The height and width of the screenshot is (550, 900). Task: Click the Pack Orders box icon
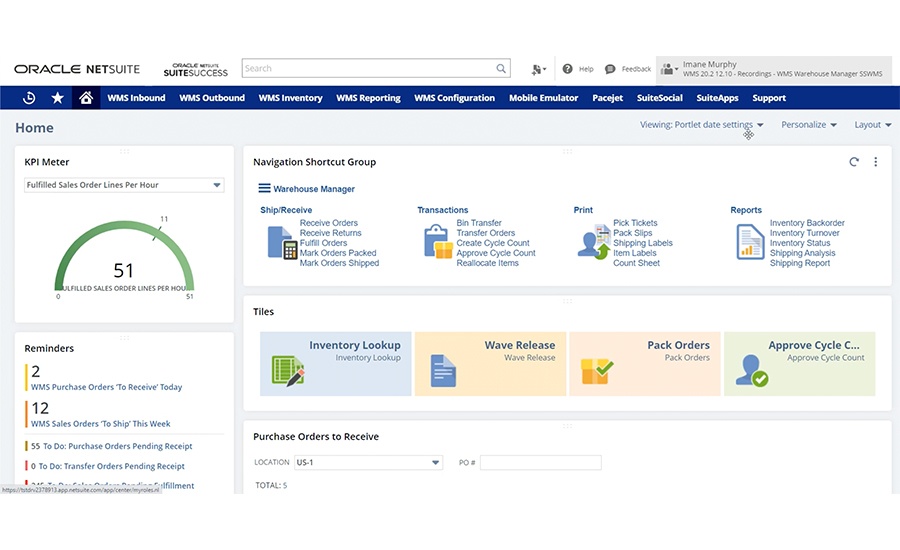pos(597,371)
